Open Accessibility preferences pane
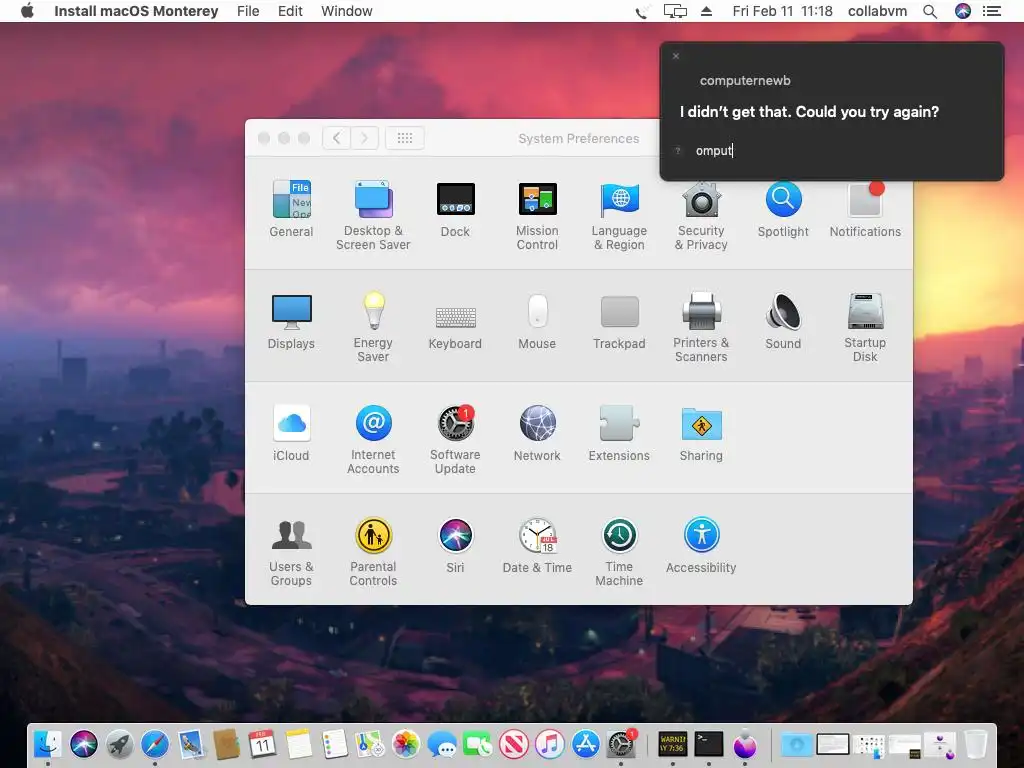Screen dimensions: 1024x768 [701, 545]
